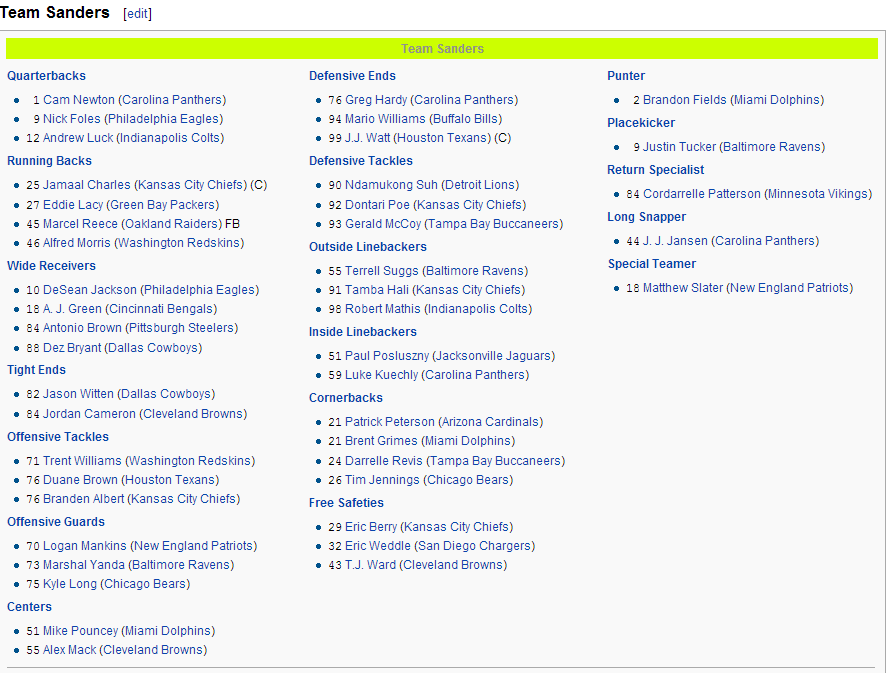The width and height of the screenshot is (887, 673).
Task: Follow the Nick Foles link
Action: tap(72, 119)
